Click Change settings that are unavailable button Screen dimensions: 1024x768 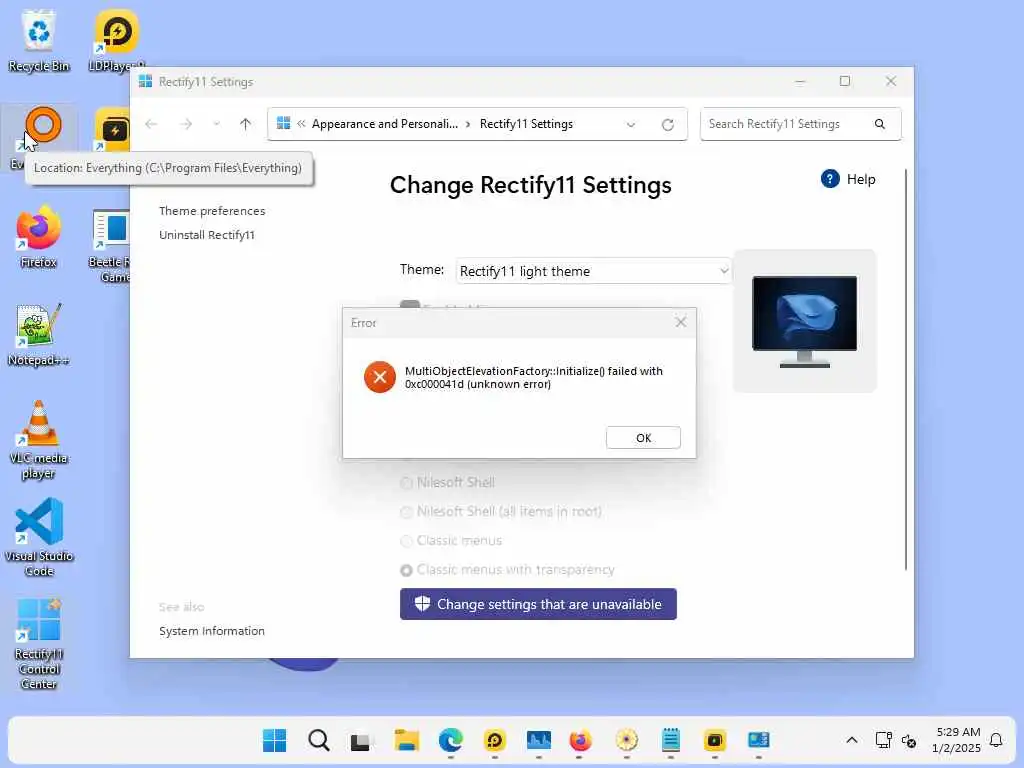point(538,604)
